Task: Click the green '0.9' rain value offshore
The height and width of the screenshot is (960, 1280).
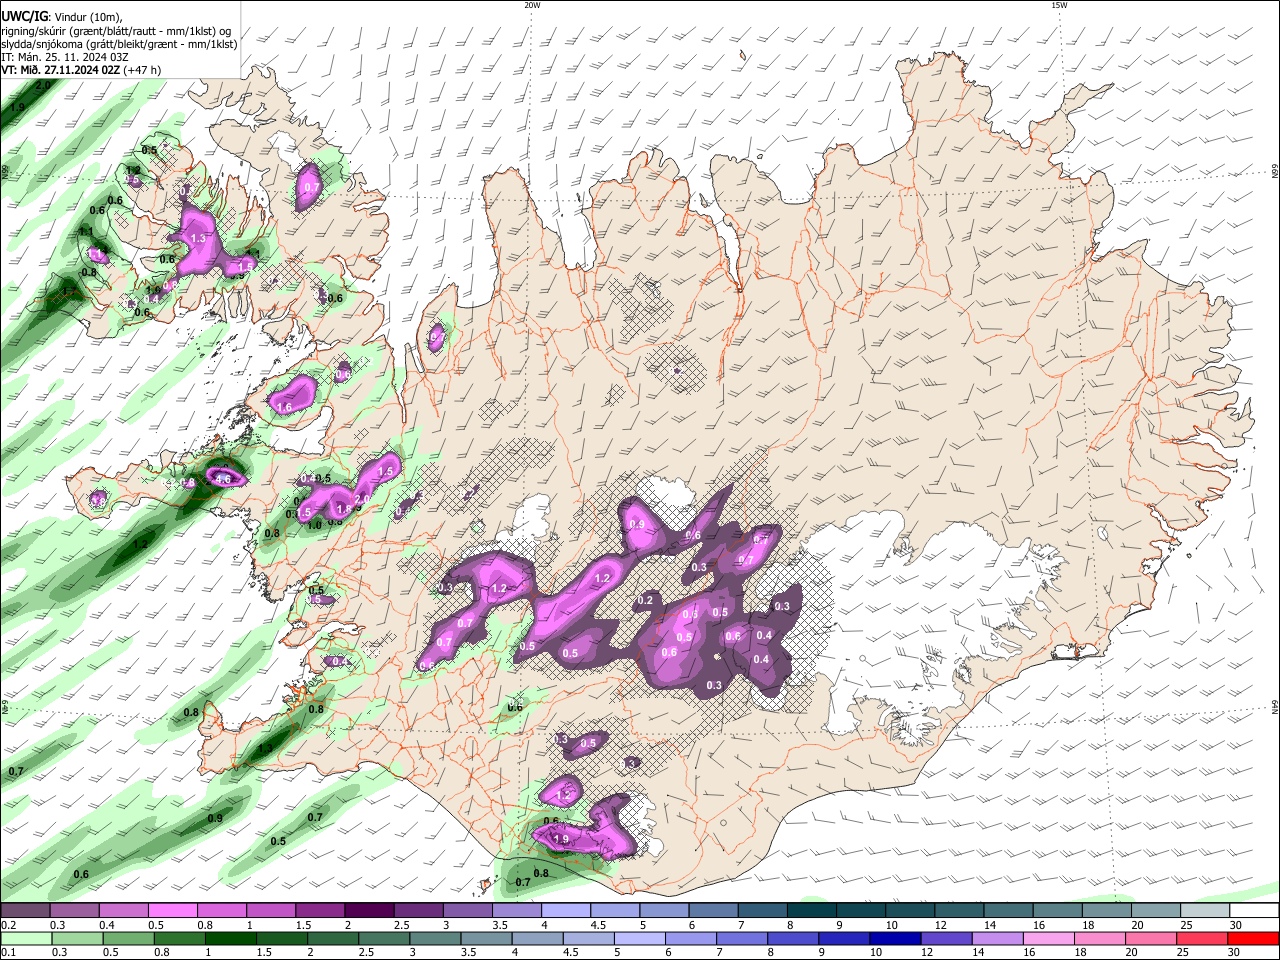Action: pos(215,818)
